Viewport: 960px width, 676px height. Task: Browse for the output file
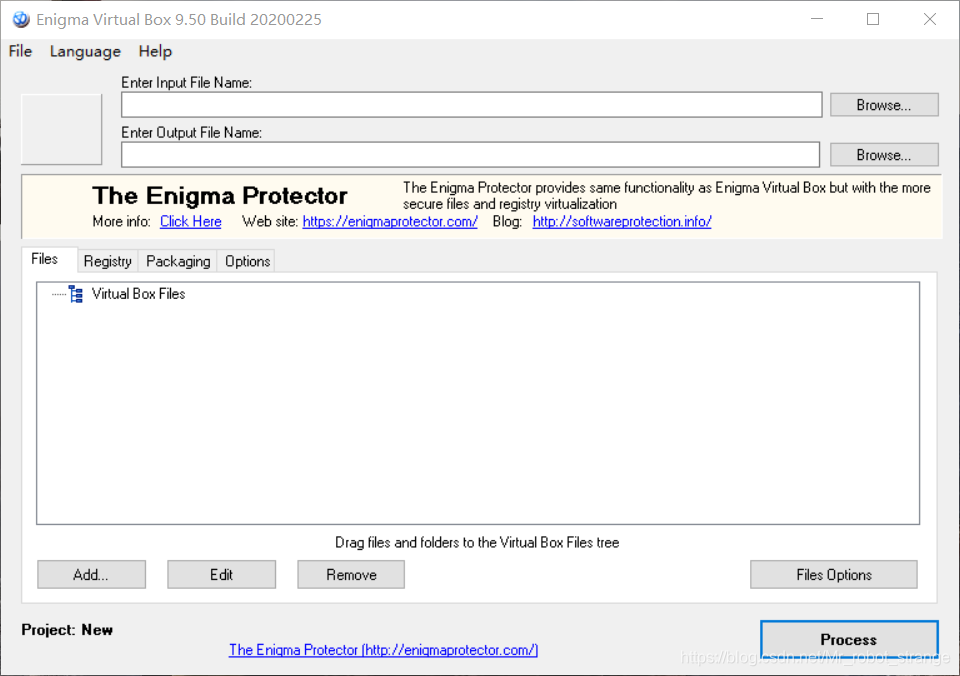(884, 155)
